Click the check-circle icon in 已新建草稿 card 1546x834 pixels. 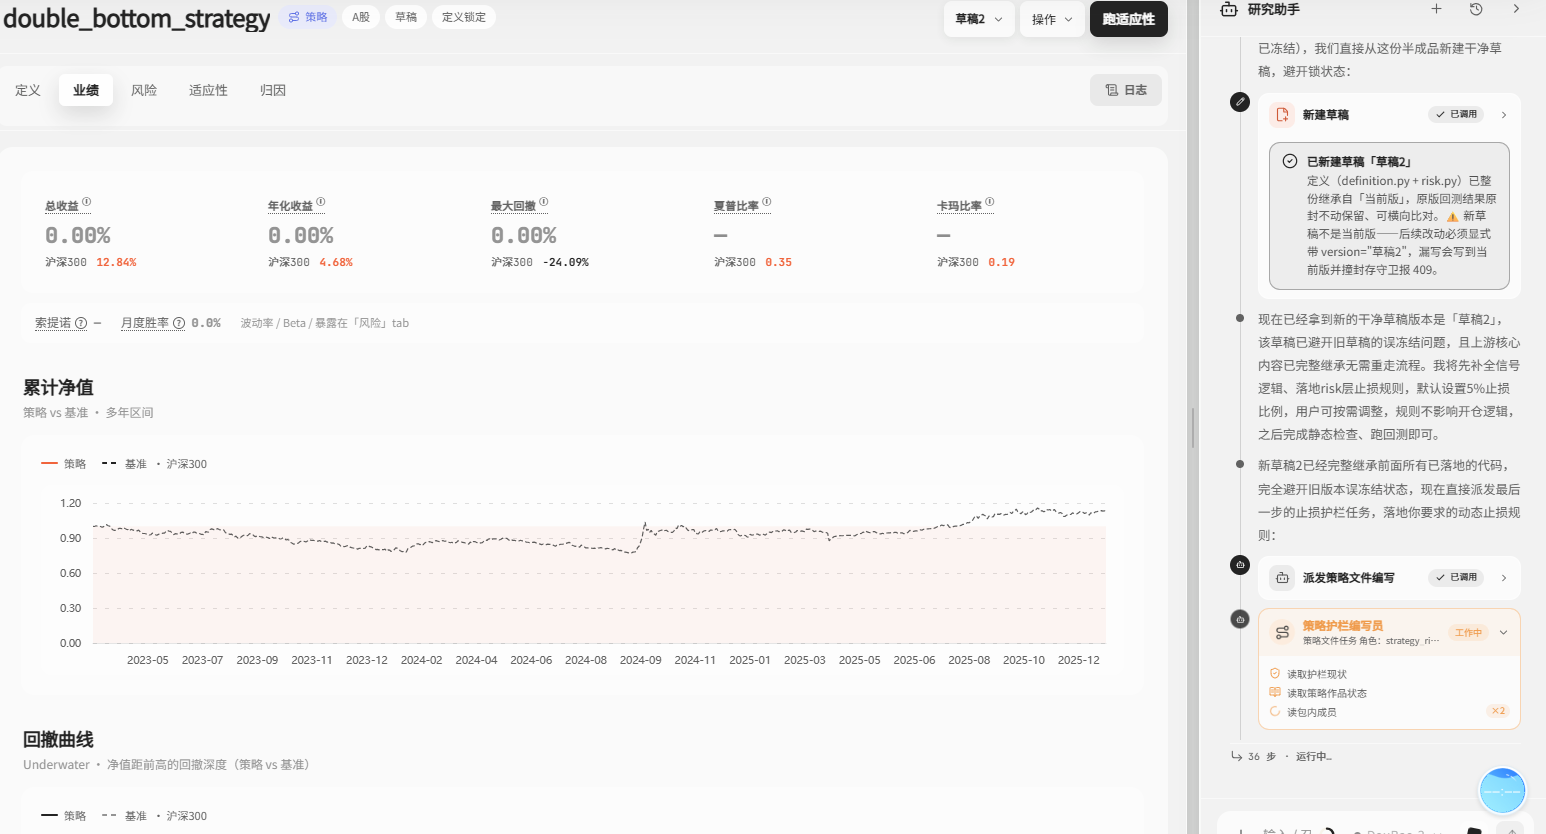point(1290,161)
